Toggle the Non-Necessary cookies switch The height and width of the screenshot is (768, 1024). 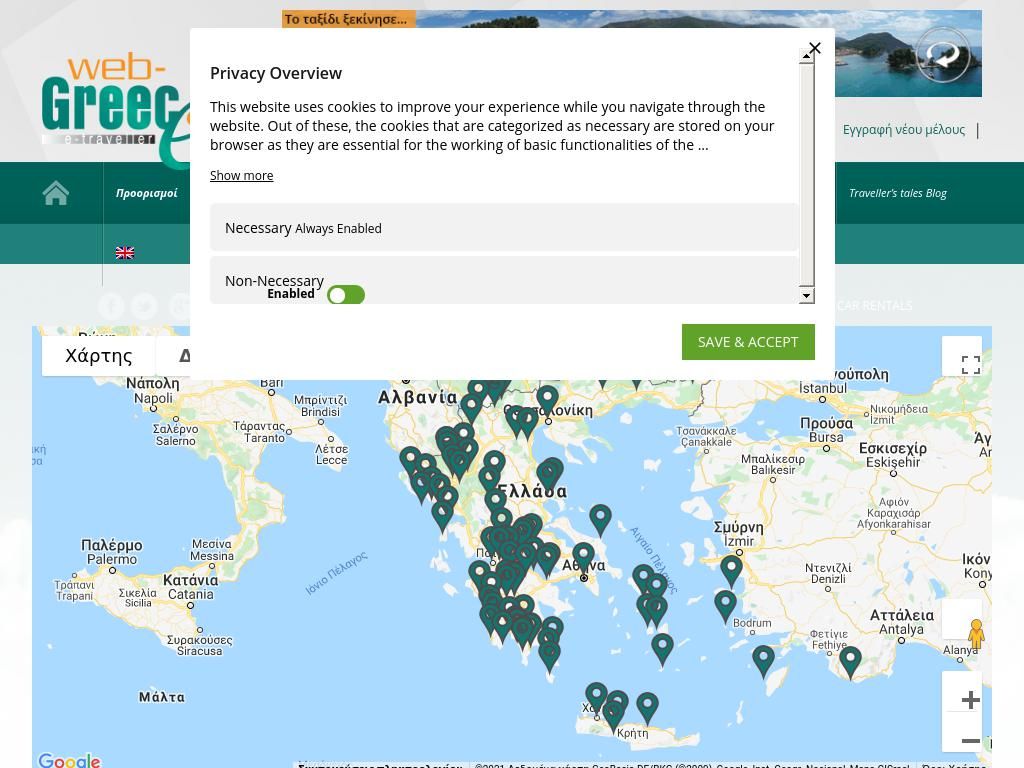coord(346,295)
